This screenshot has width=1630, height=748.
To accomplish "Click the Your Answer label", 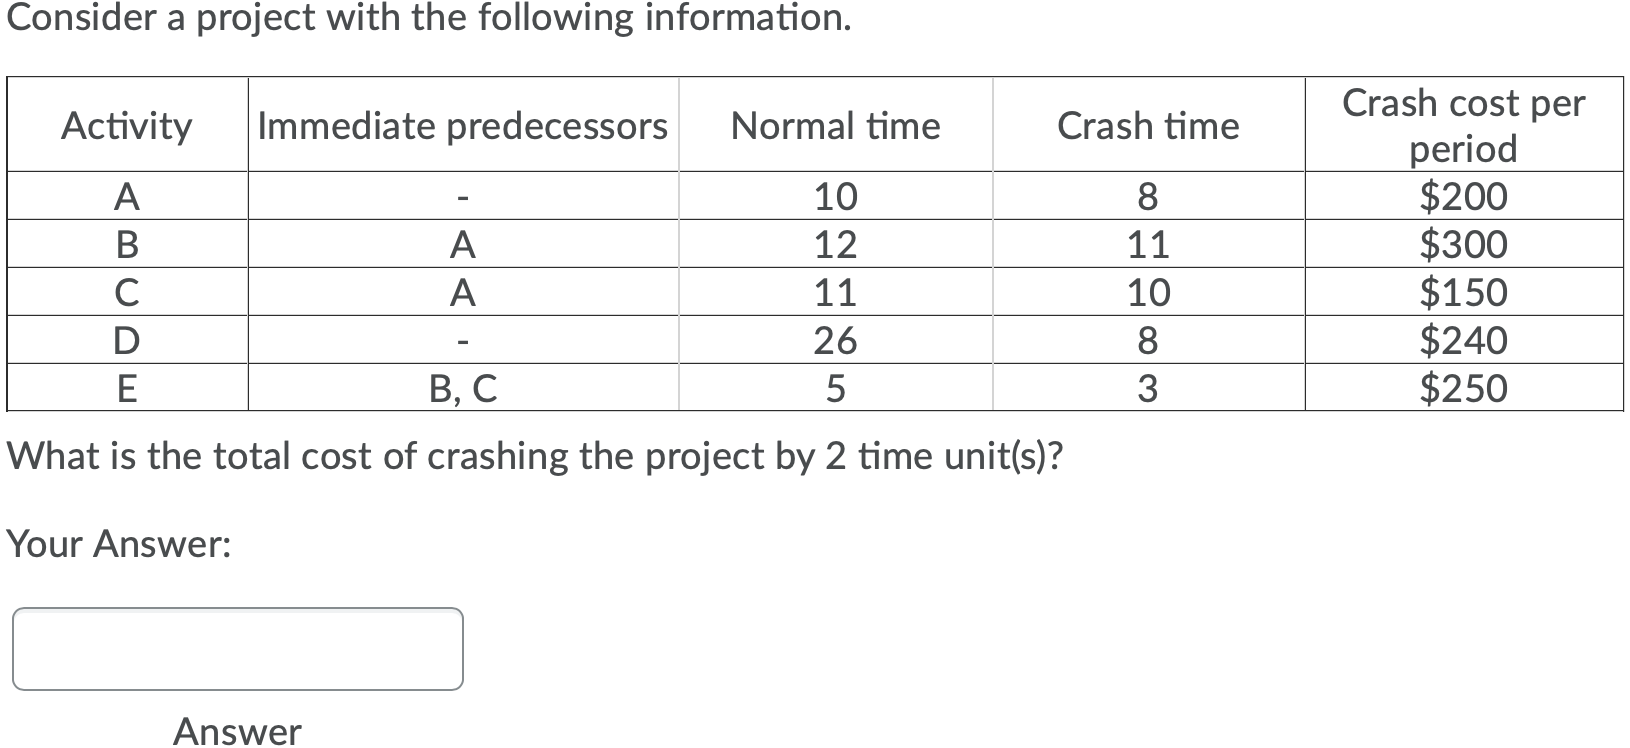I will click(119, 544).
